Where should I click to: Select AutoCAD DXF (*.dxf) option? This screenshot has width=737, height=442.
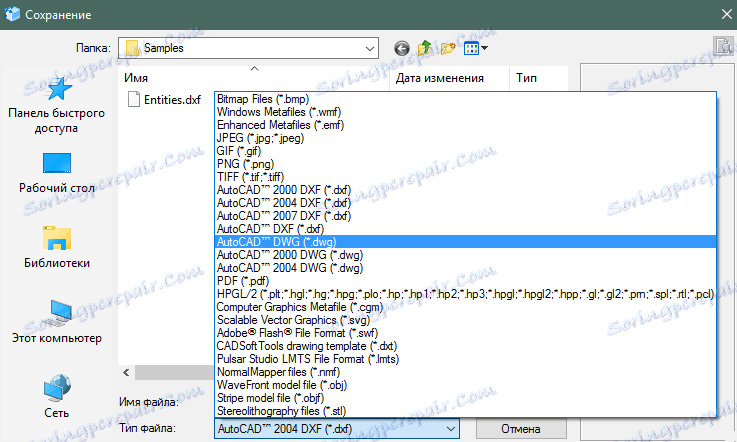(465, 229)
